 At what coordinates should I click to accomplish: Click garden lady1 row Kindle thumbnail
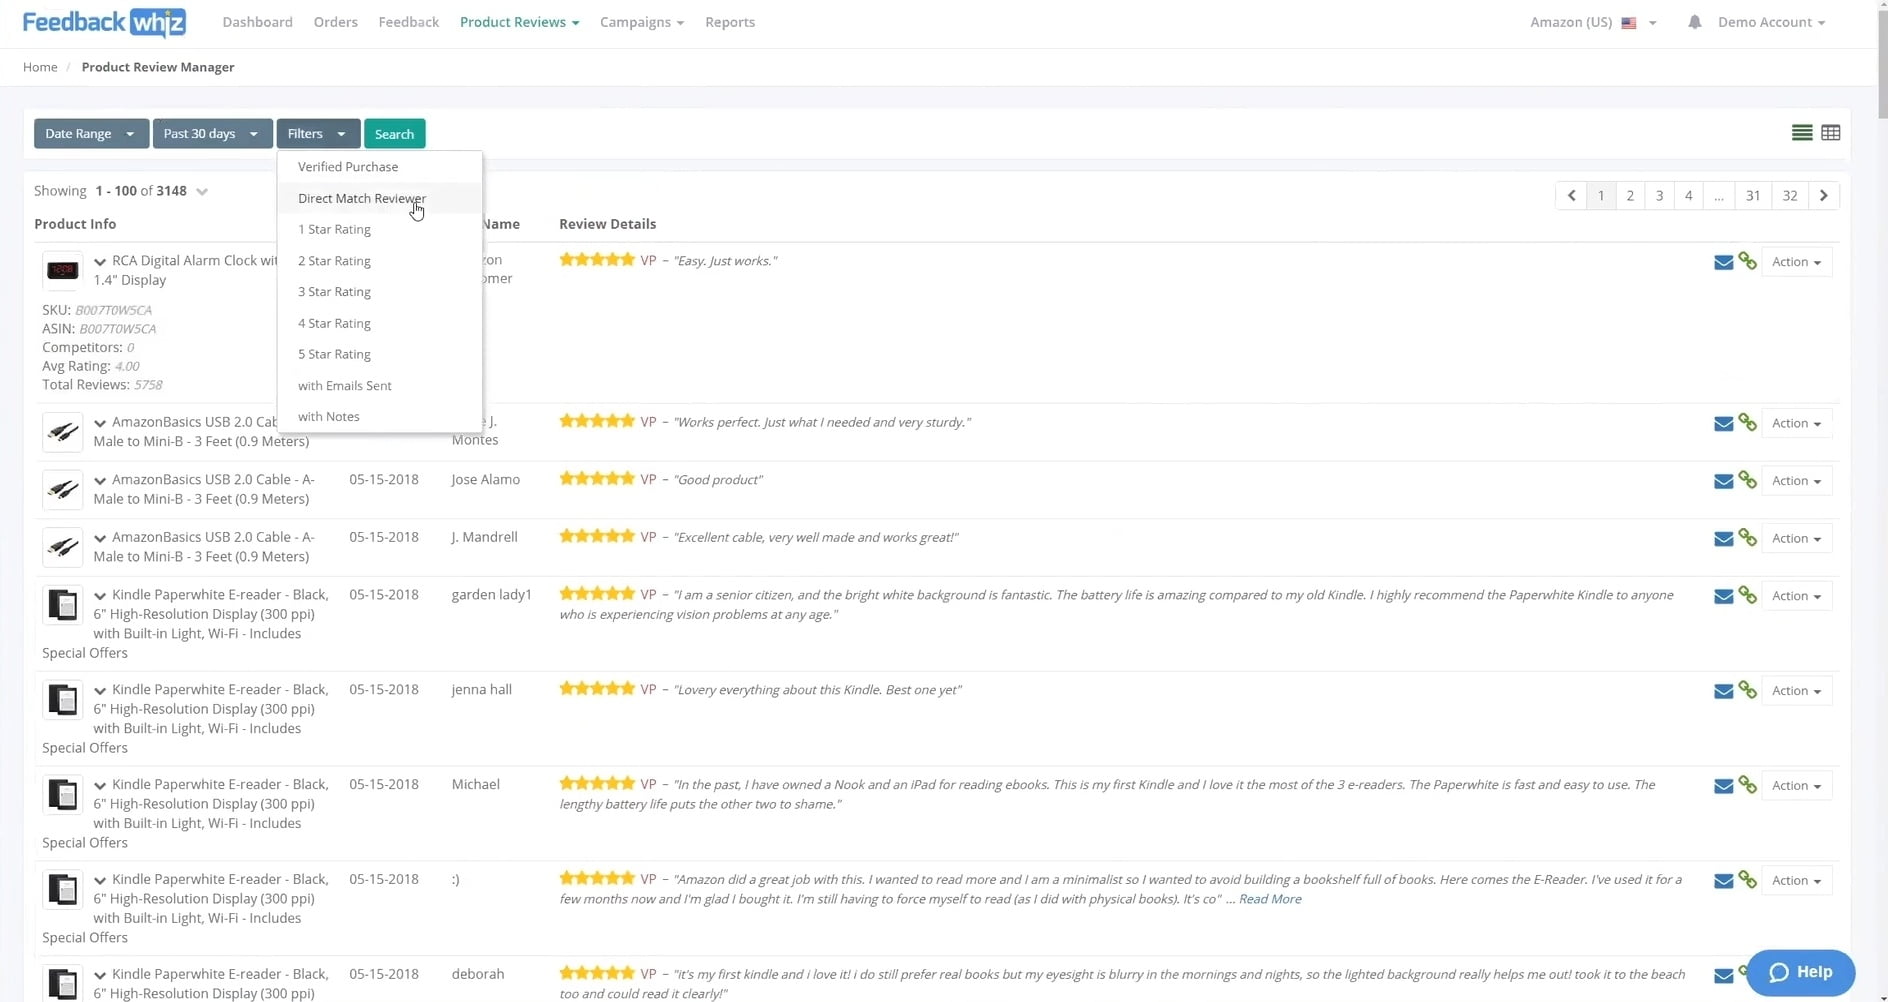62,605
